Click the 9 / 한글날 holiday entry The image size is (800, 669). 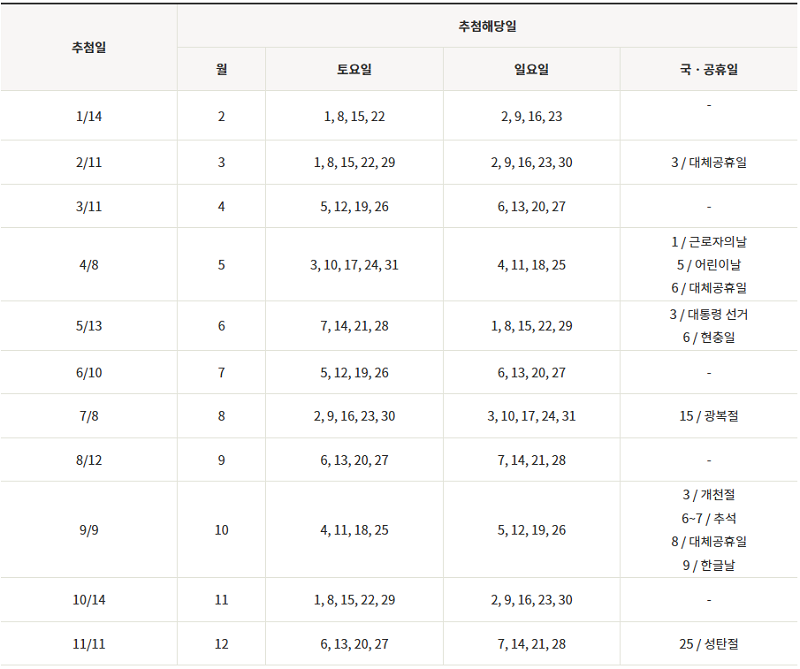(x=708, y=565)
